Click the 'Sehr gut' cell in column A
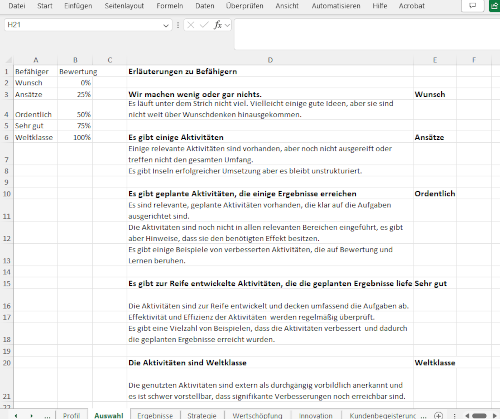This screenshot has height=419, width=500. (x=36, y=126)
